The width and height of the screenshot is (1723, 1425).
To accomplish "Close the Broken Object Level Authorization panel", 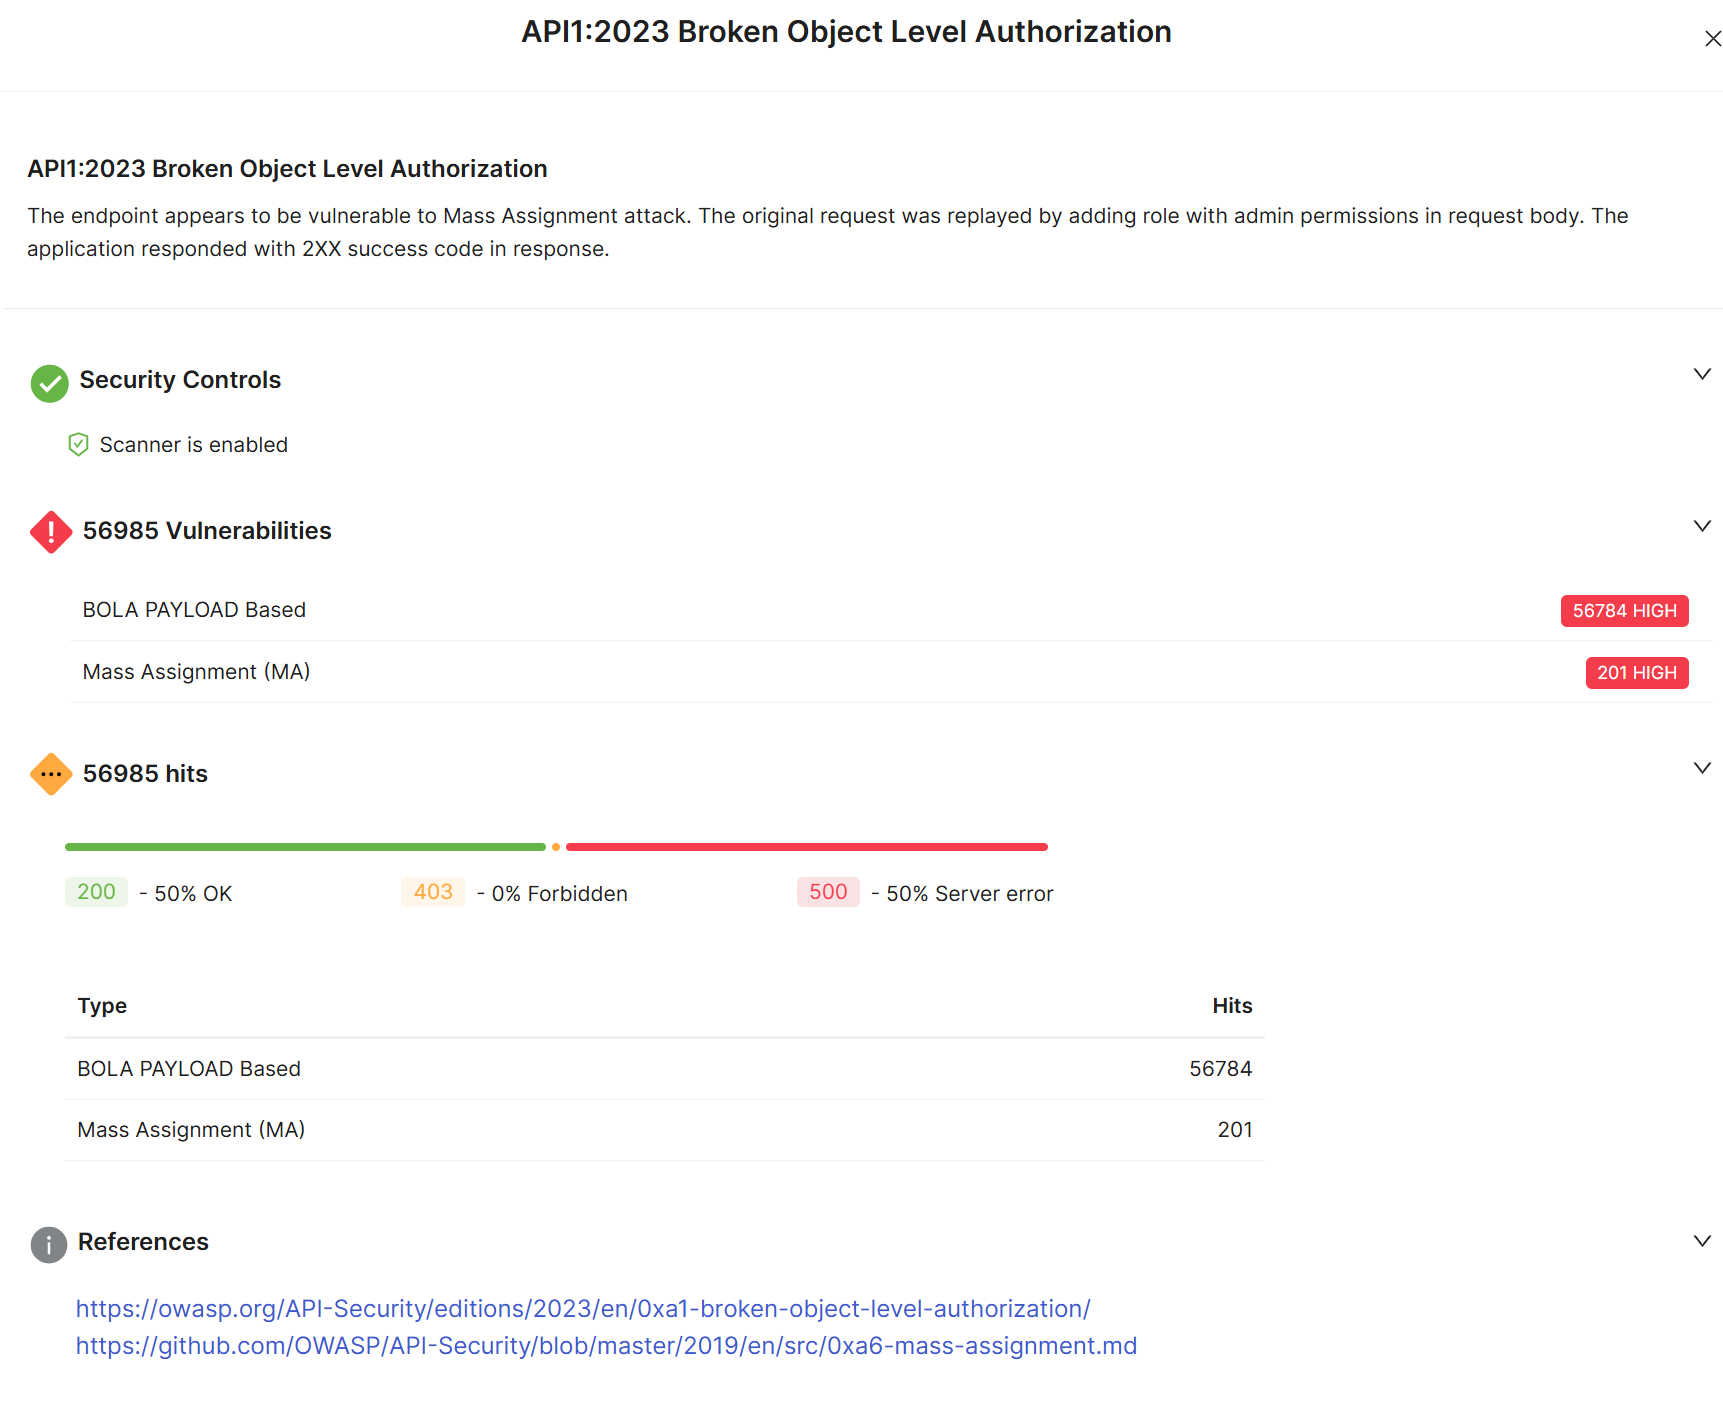I will pos(1711,39).
